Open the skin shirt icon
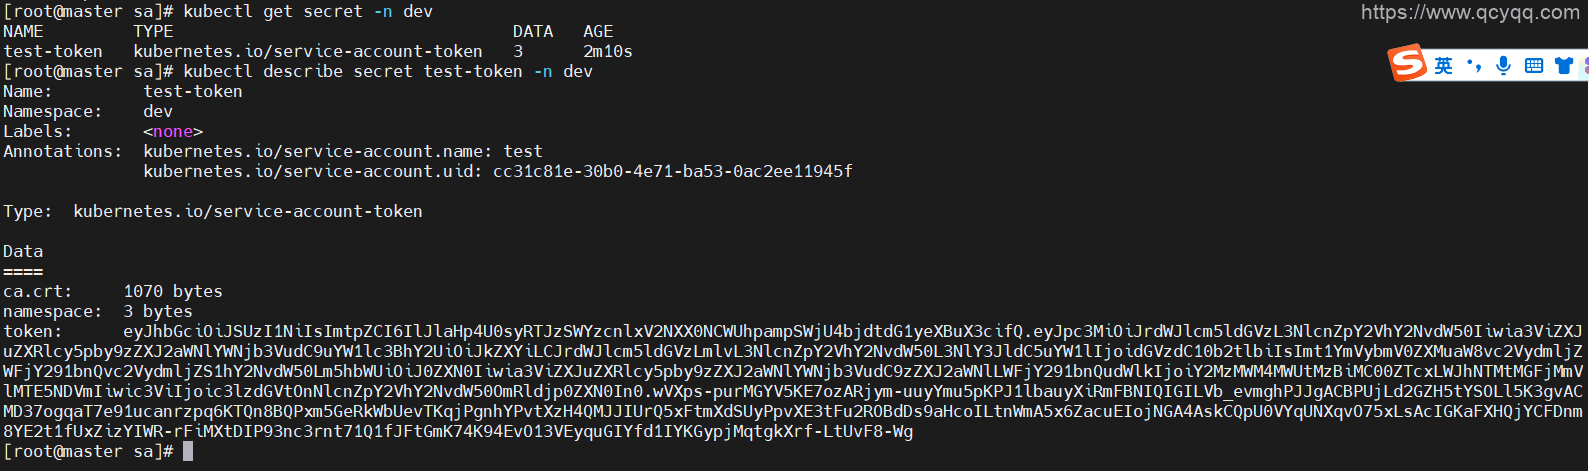Viewport: 1589px width, 471px height. (1564, 66)
